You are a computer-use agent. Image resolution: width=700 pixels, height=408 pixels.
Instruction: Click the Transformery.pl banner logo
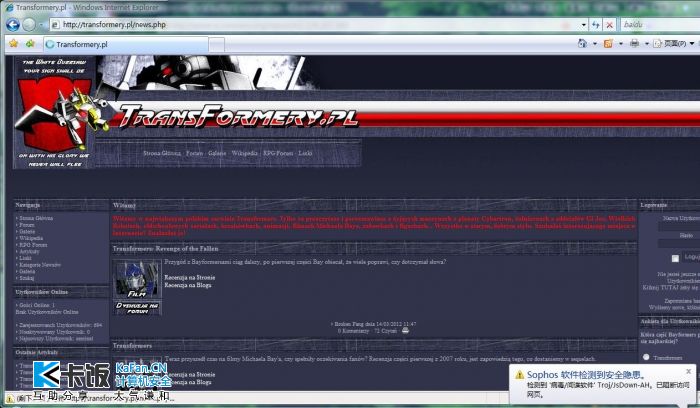238,117
